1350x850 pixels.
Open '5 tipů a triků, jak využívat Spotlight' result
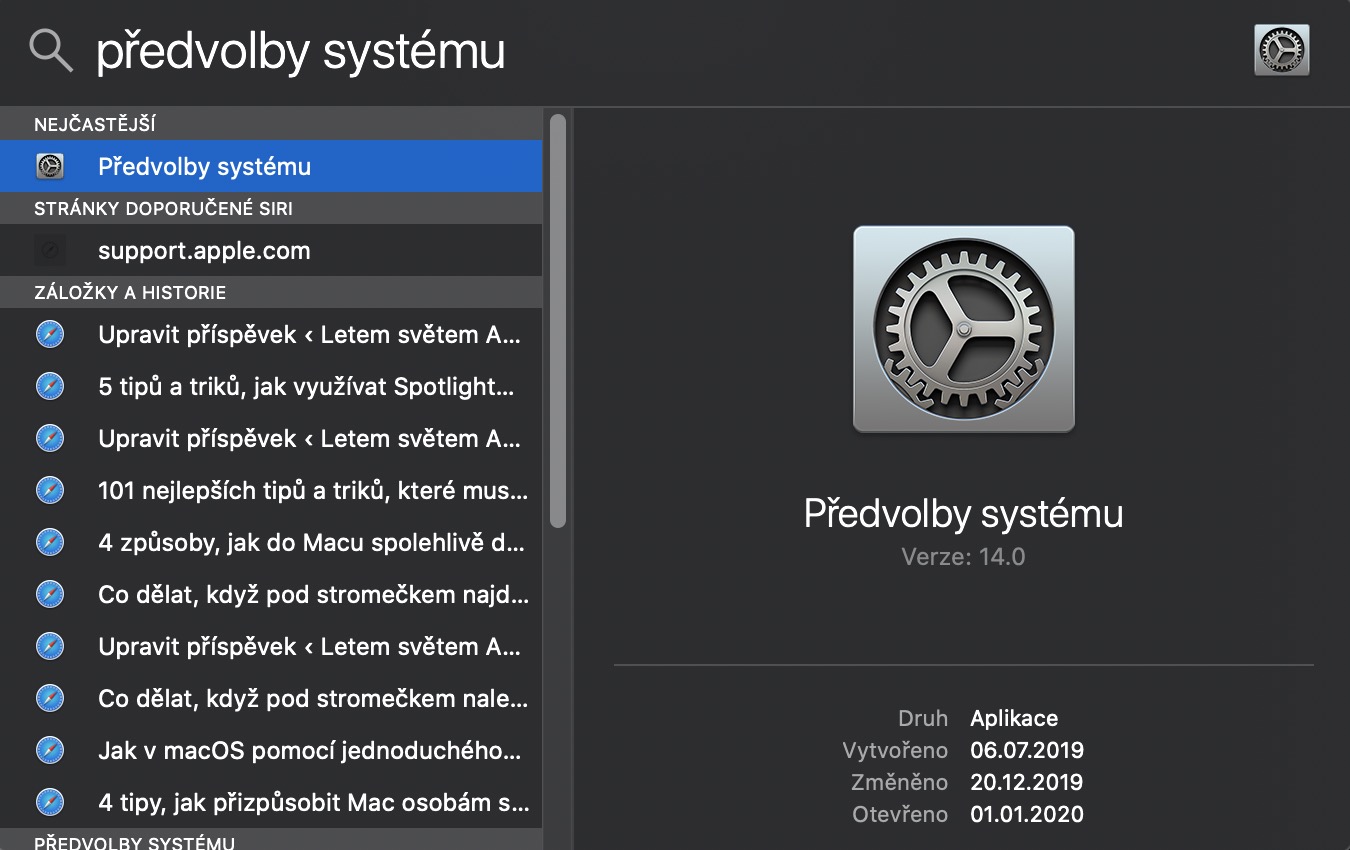coord(306,387)
